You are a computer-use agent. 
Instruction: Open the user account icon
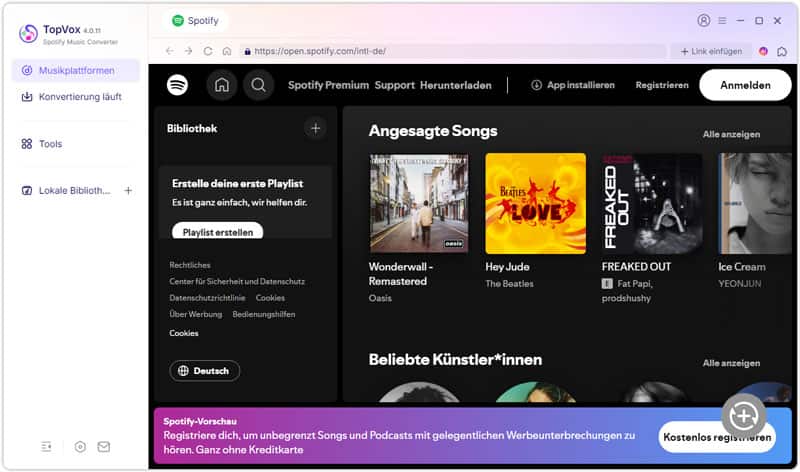click(x=704, y=20)
